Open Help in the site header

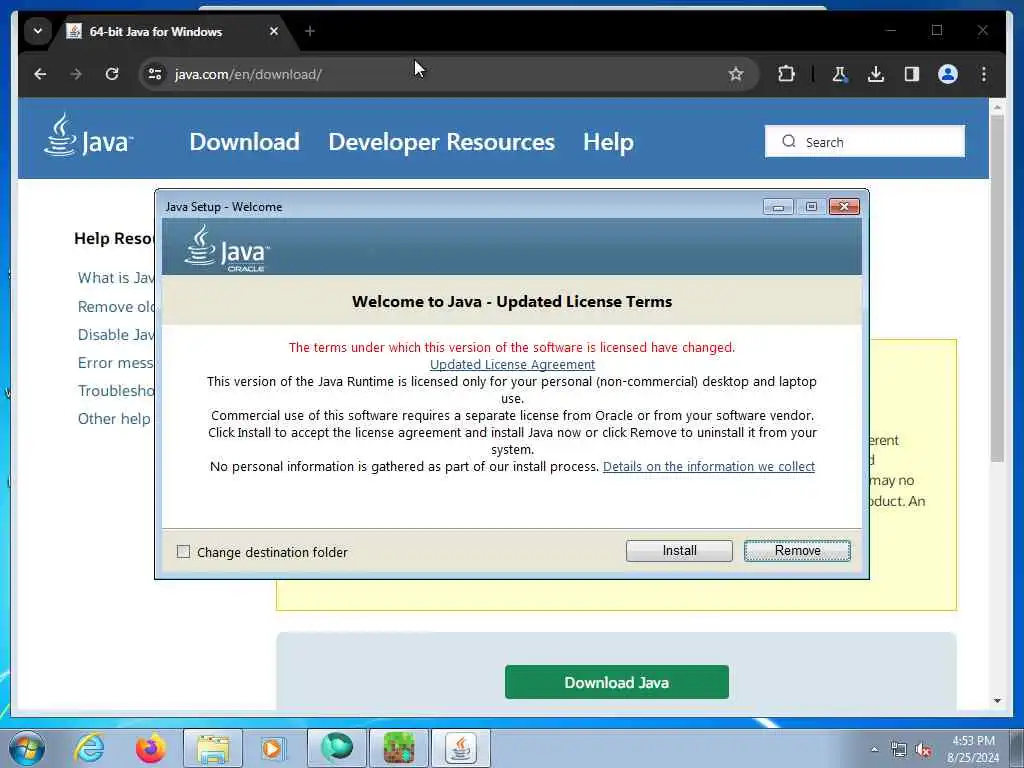(608, 142)
